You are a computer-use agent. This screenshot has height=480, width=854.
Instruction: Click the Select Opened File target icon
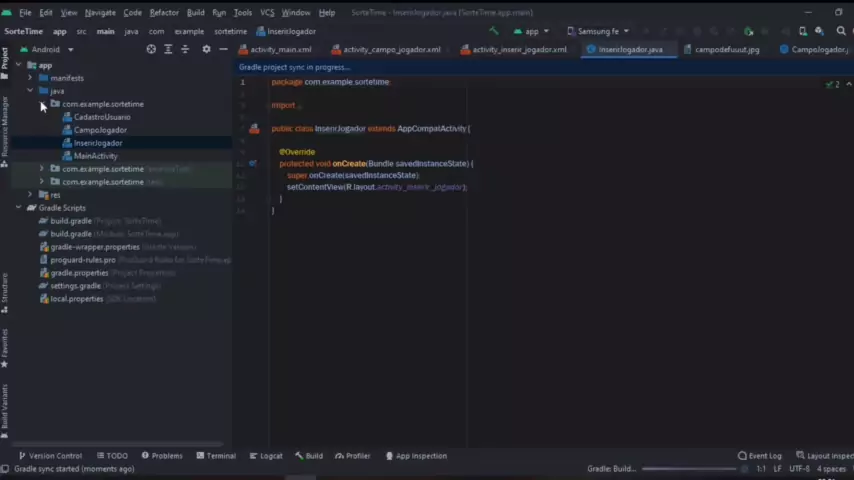click(x=151, y=49)
